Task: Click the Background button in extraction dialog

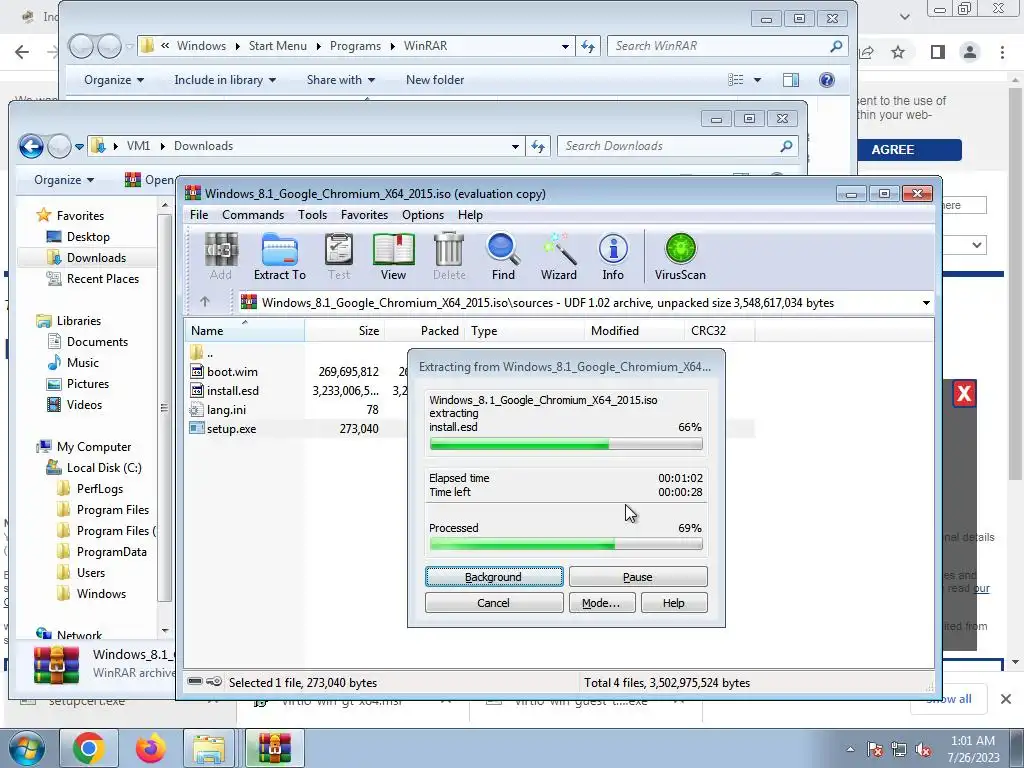Action: pos(494,577)
